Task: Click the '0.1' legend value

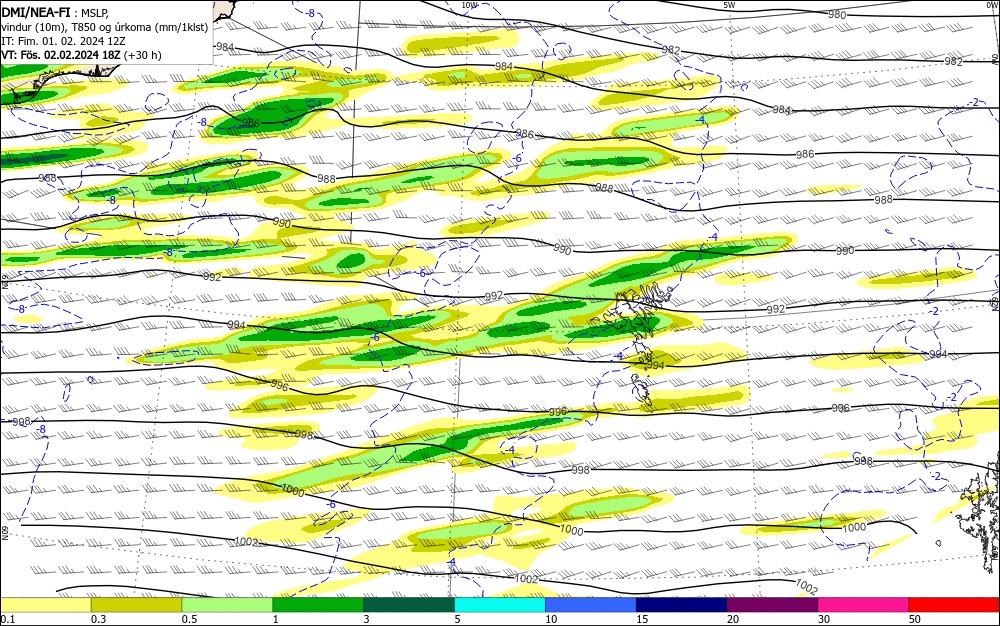Action: 8,619
